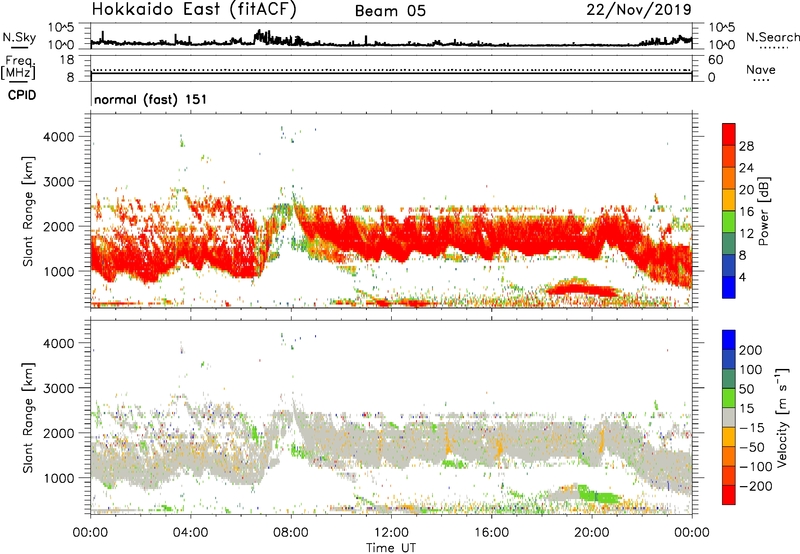Click the 'Hokkaido East (fitACF)' title

click(x=194, y=10)
